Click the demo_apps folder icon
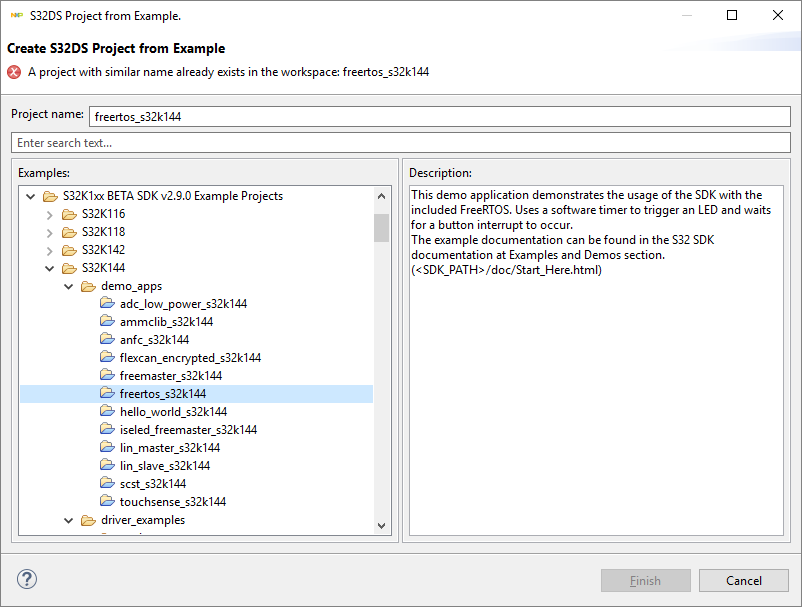 [x=88, y=286]
